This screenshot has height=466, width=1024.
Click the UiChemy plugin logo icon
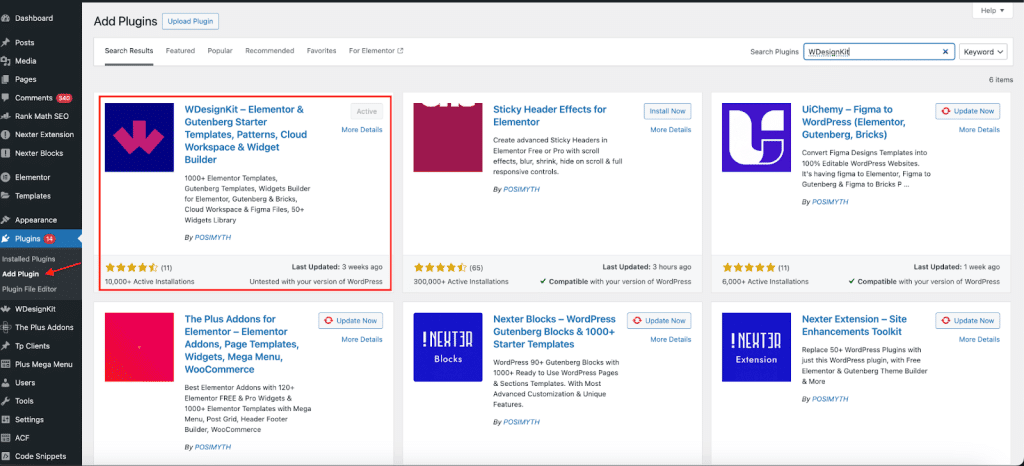click(x=757, y=137)
